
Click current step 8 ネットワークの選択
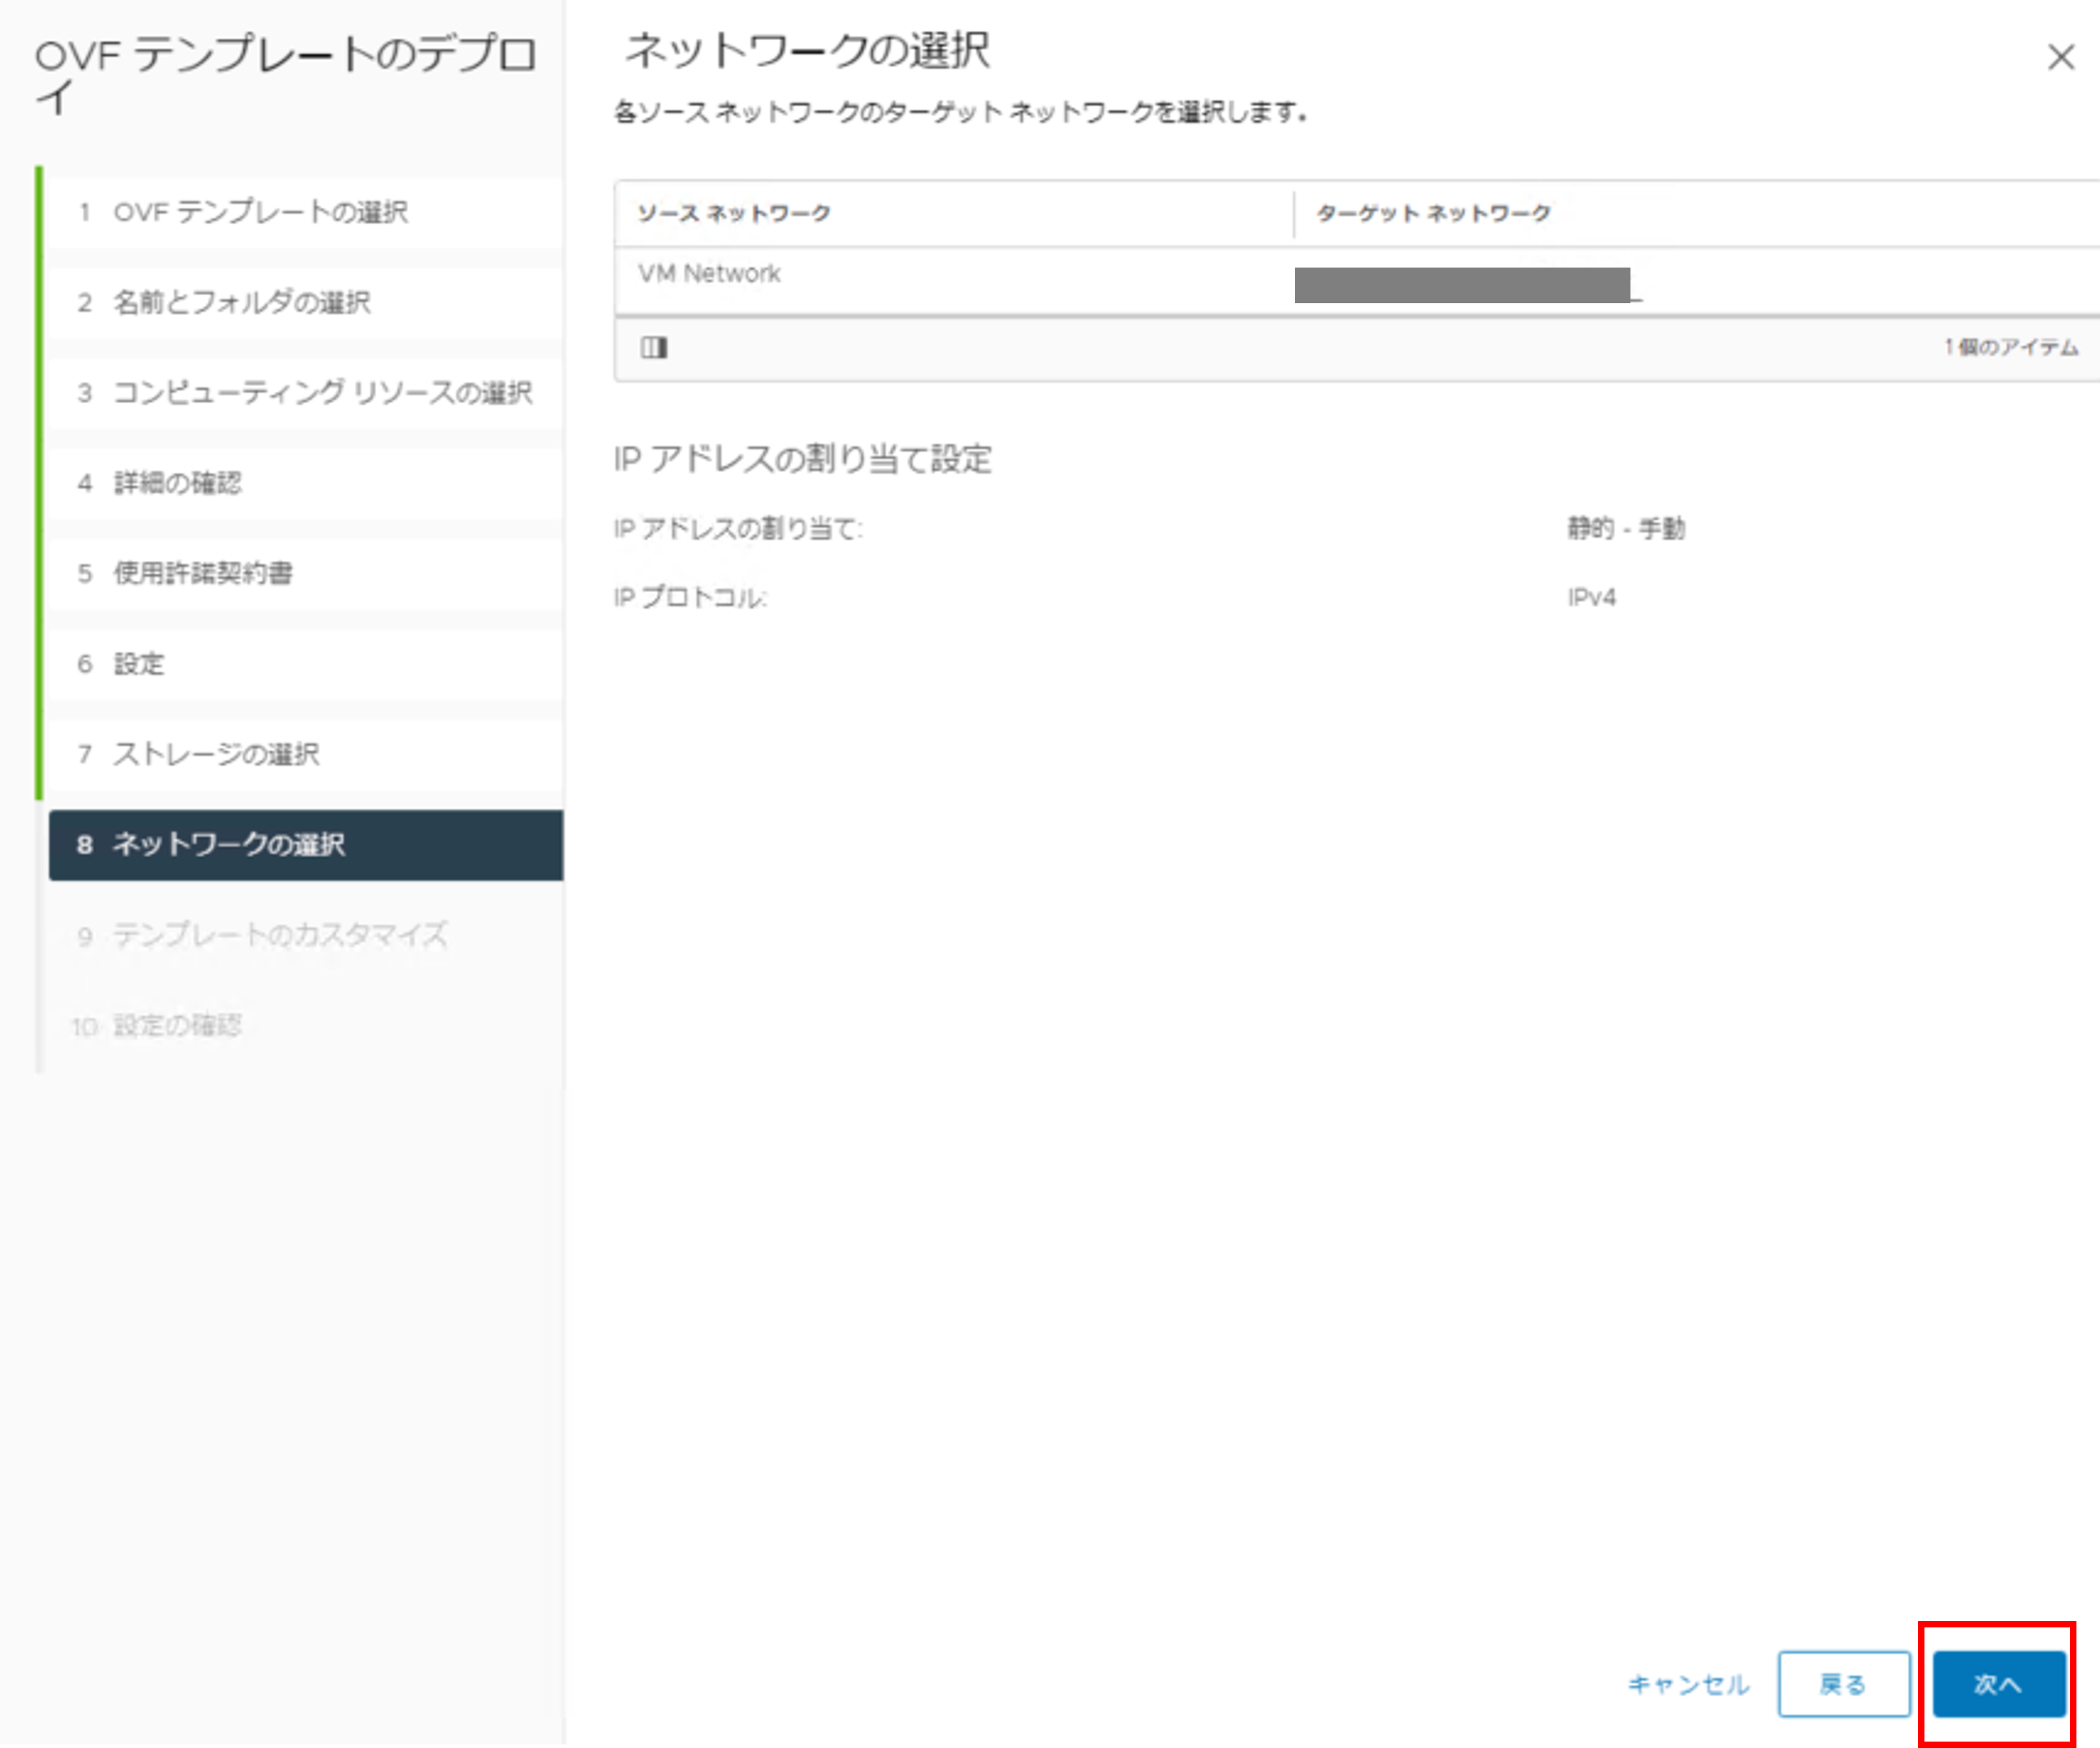pos(228,844)
